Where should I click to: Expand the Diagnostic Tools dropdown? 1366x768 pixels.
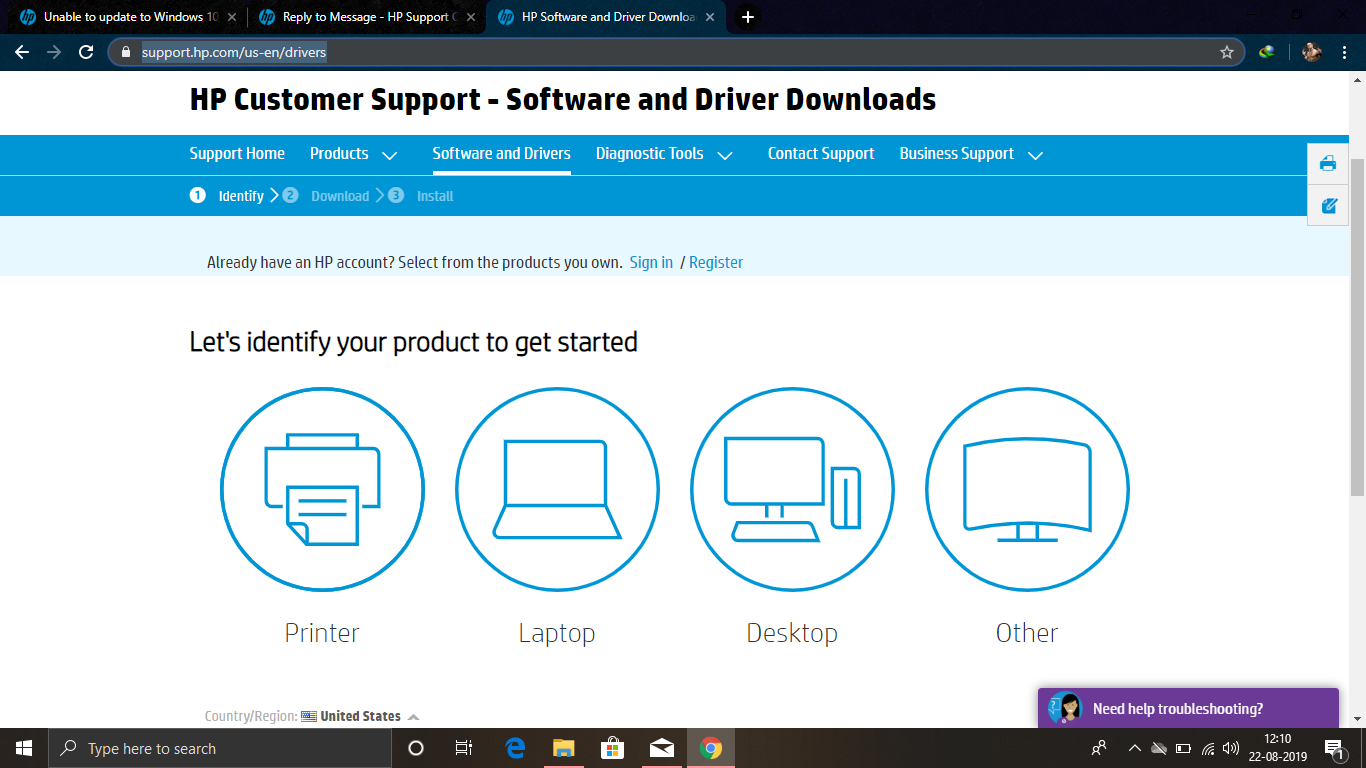(x=665, y=154)
